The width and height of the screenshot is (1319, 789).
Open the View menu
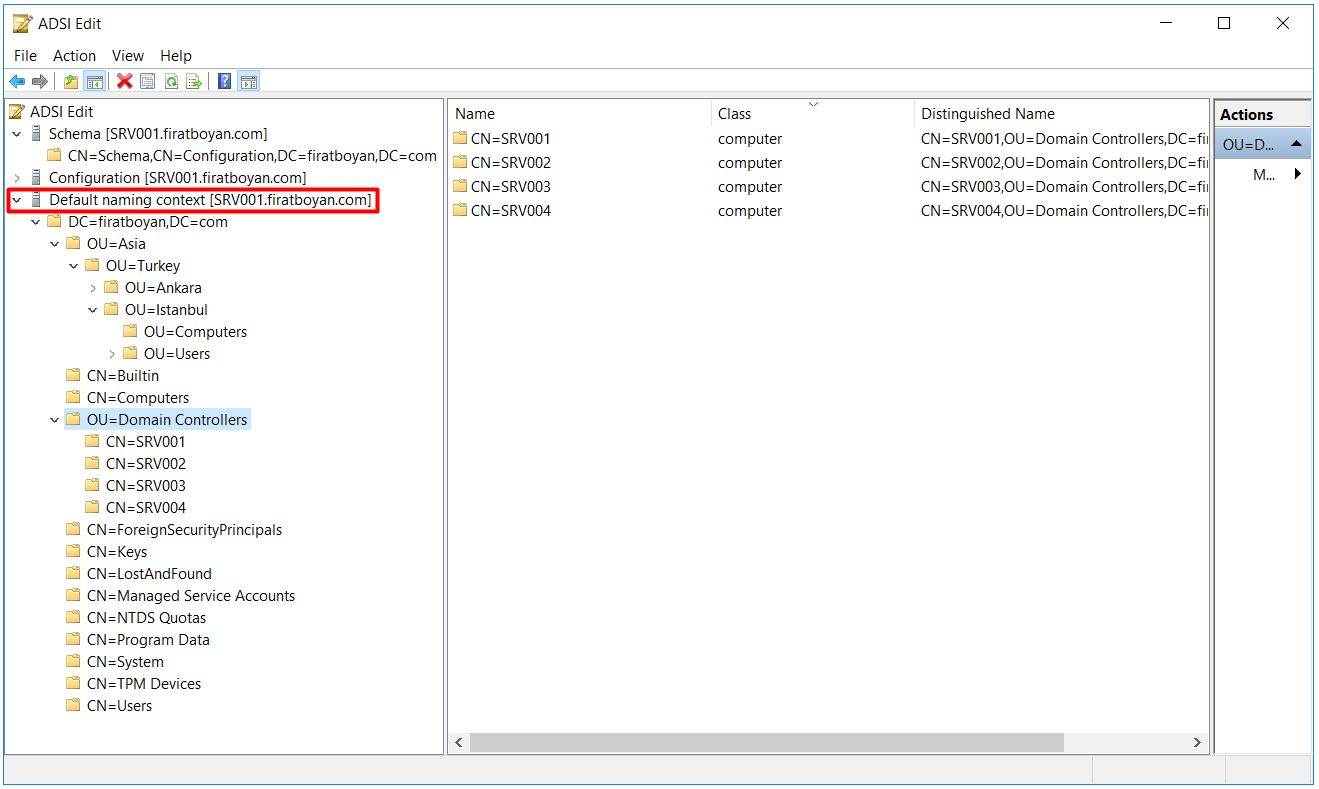coord(128,56)
